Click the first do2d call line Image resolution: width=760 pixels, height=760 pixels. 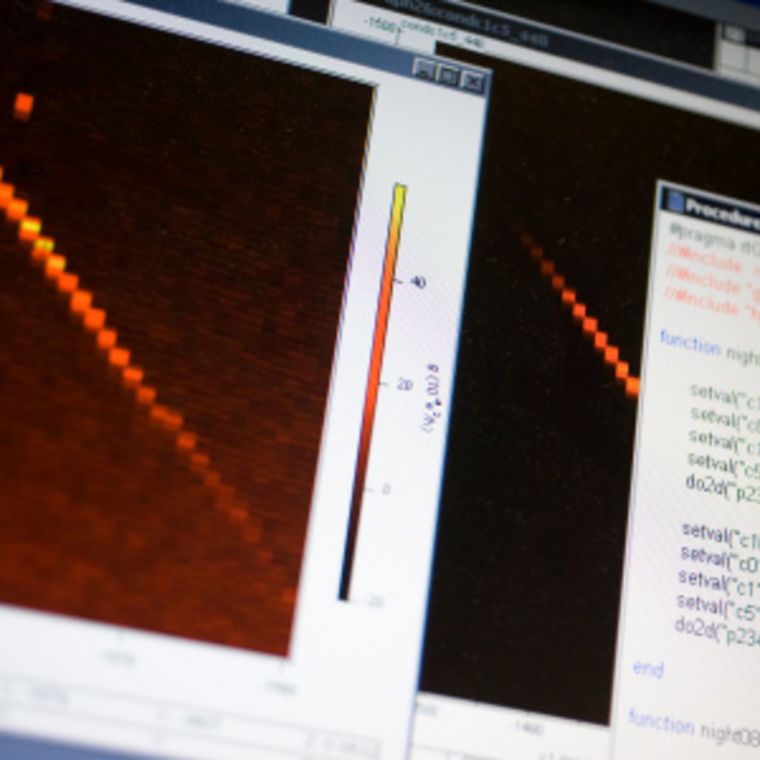[720, 487]
